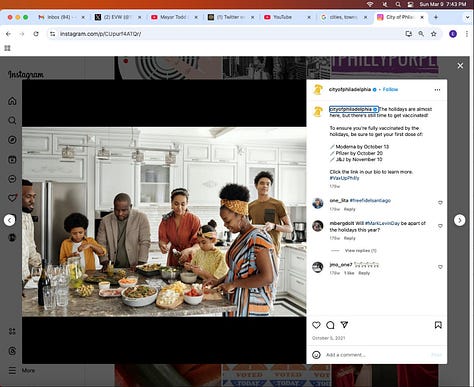The width and height of the screenshot is (474, 387).
Task: Open macOS Control Center
Action: point(411,4)
